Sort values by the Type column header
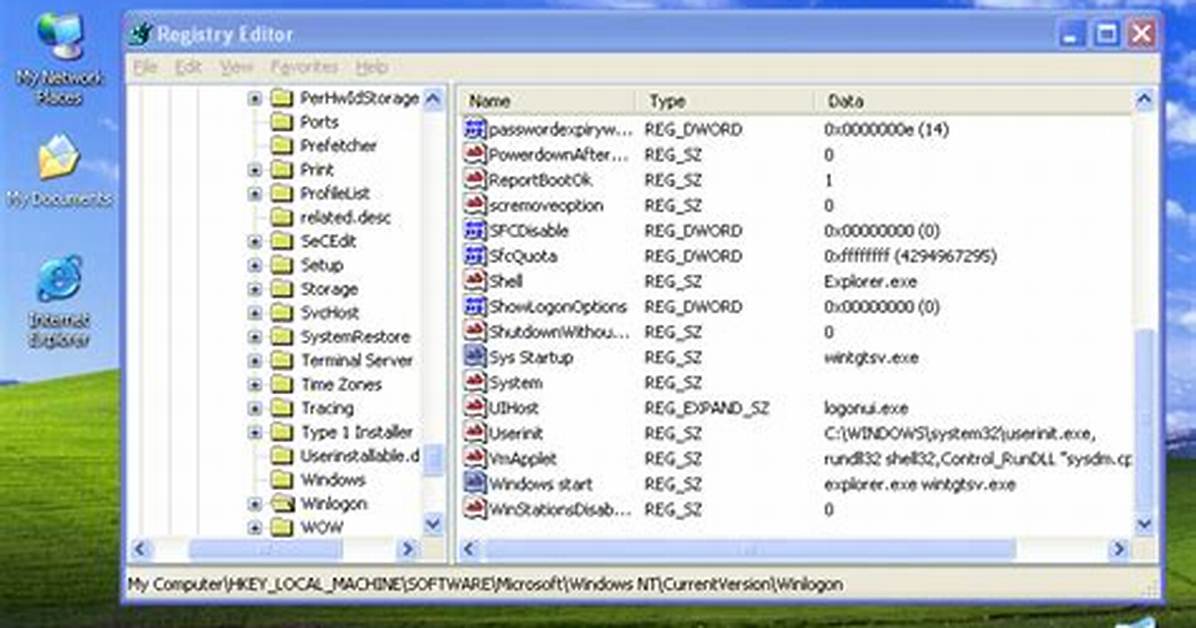The height and width of the screenshot is (628, 1196). (x=725, y=101)
